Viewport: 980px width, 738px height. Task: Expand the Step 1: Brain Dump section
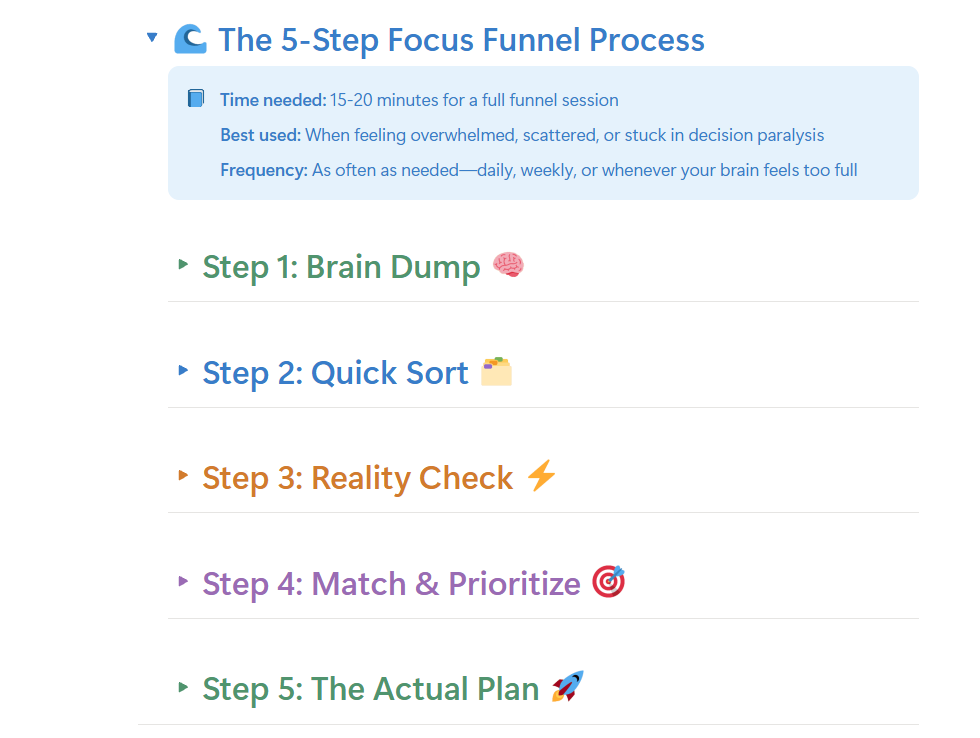coord(184,266)
